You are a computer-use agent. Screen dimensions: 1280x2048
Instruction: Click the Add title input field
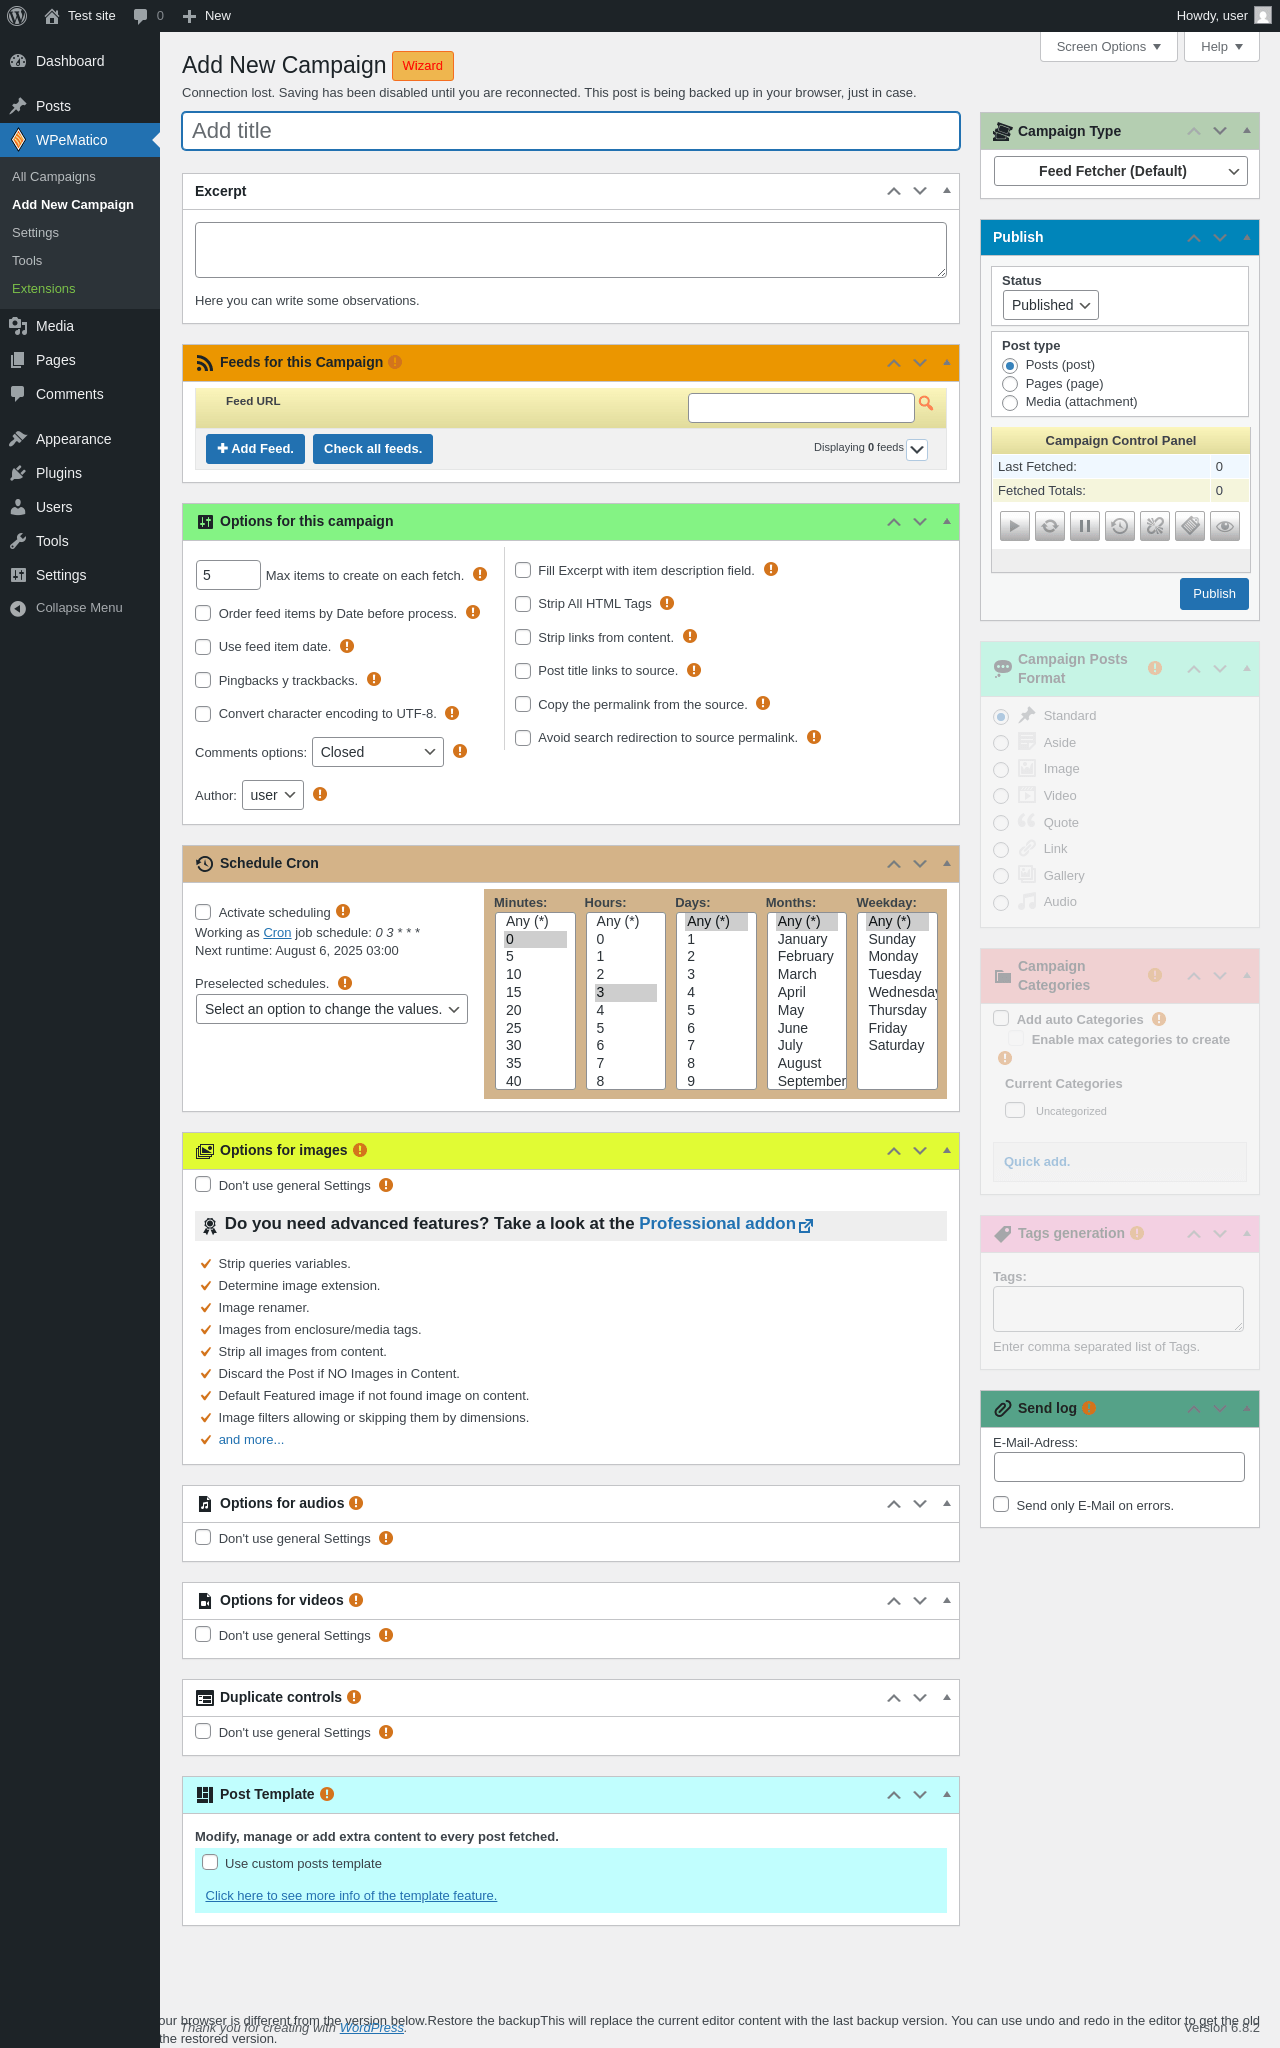571,131
